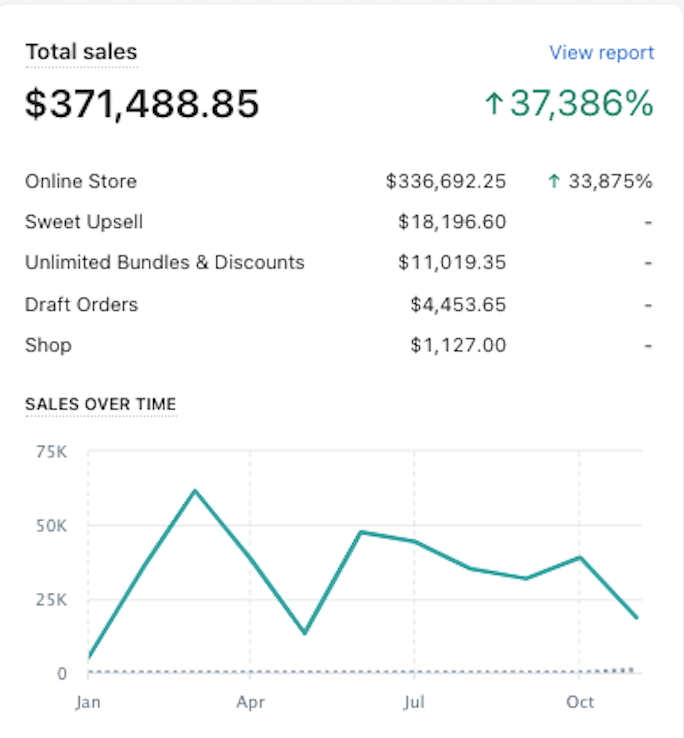Open the View report link
Image resolution: width=684 pixels, height=738 pixels.
pos(601,53)
